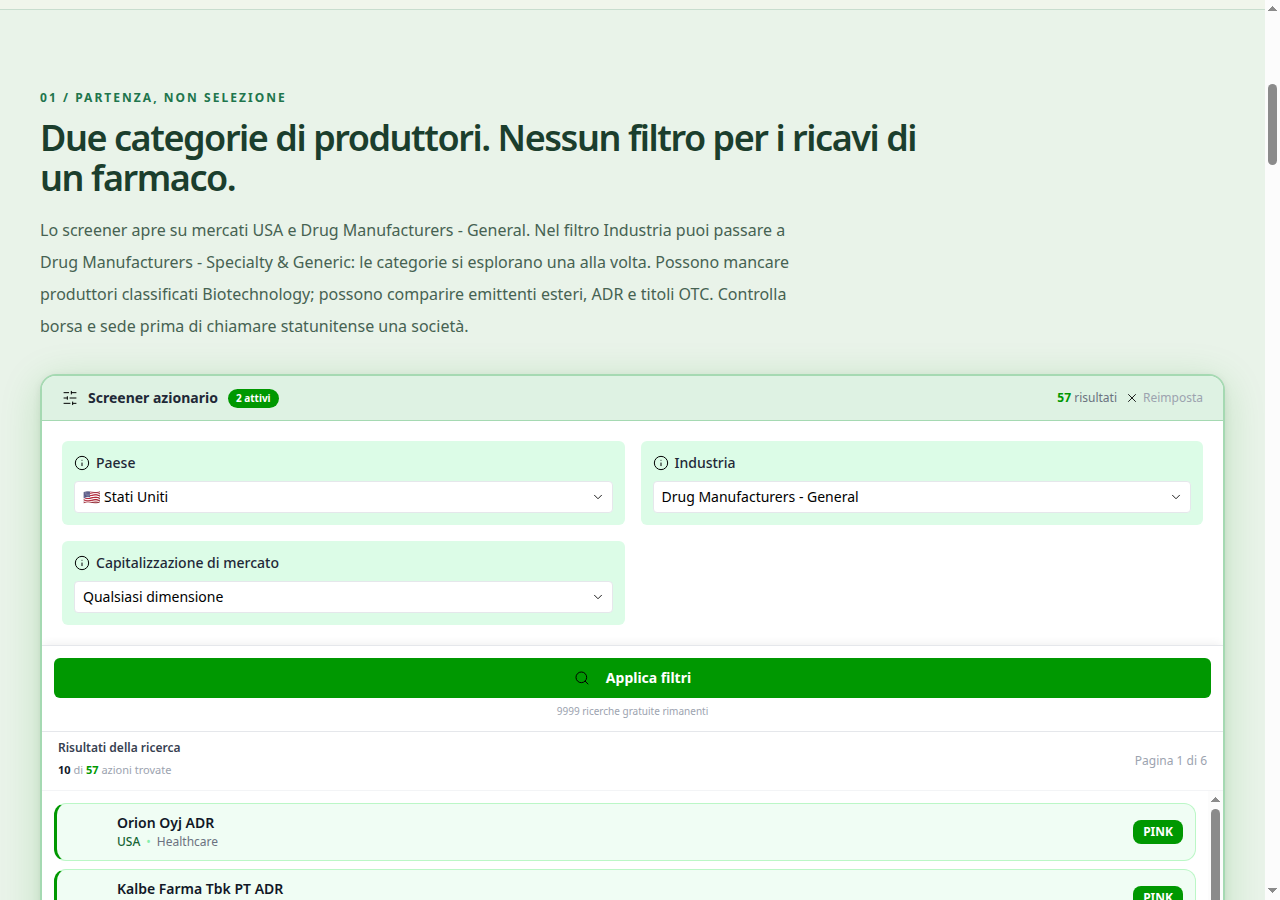This screenshot has width=1280, height=900.
Task: Click the 10 di 57 azioni trovate text
Action: tap(114, 771)
